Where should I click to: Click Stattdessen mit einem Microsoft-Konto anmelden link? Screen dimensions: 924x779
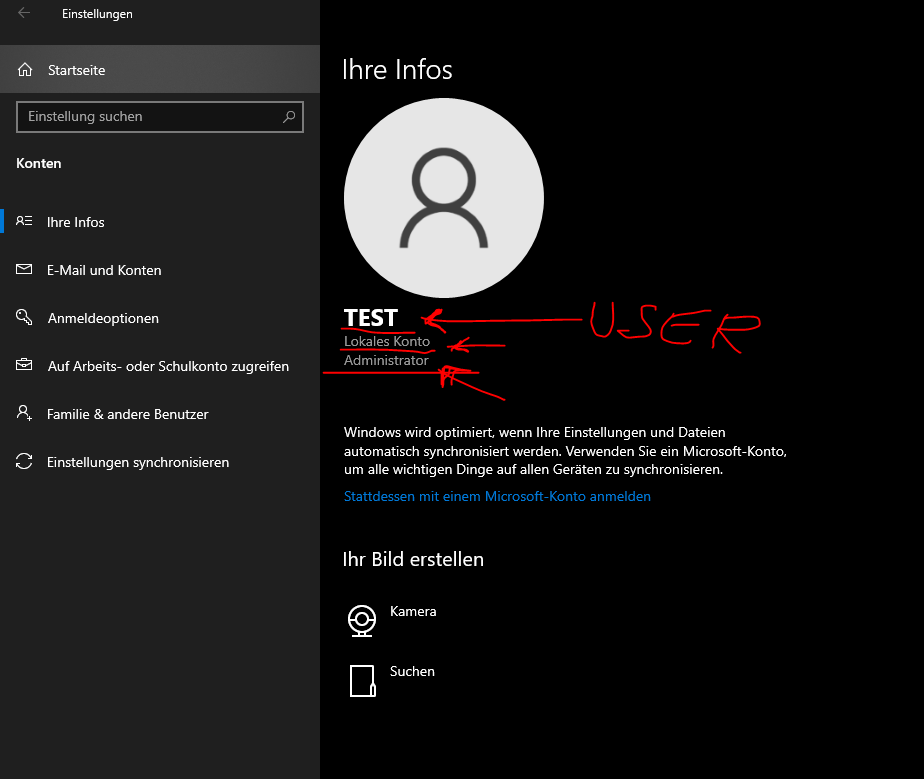coord(497,496)
